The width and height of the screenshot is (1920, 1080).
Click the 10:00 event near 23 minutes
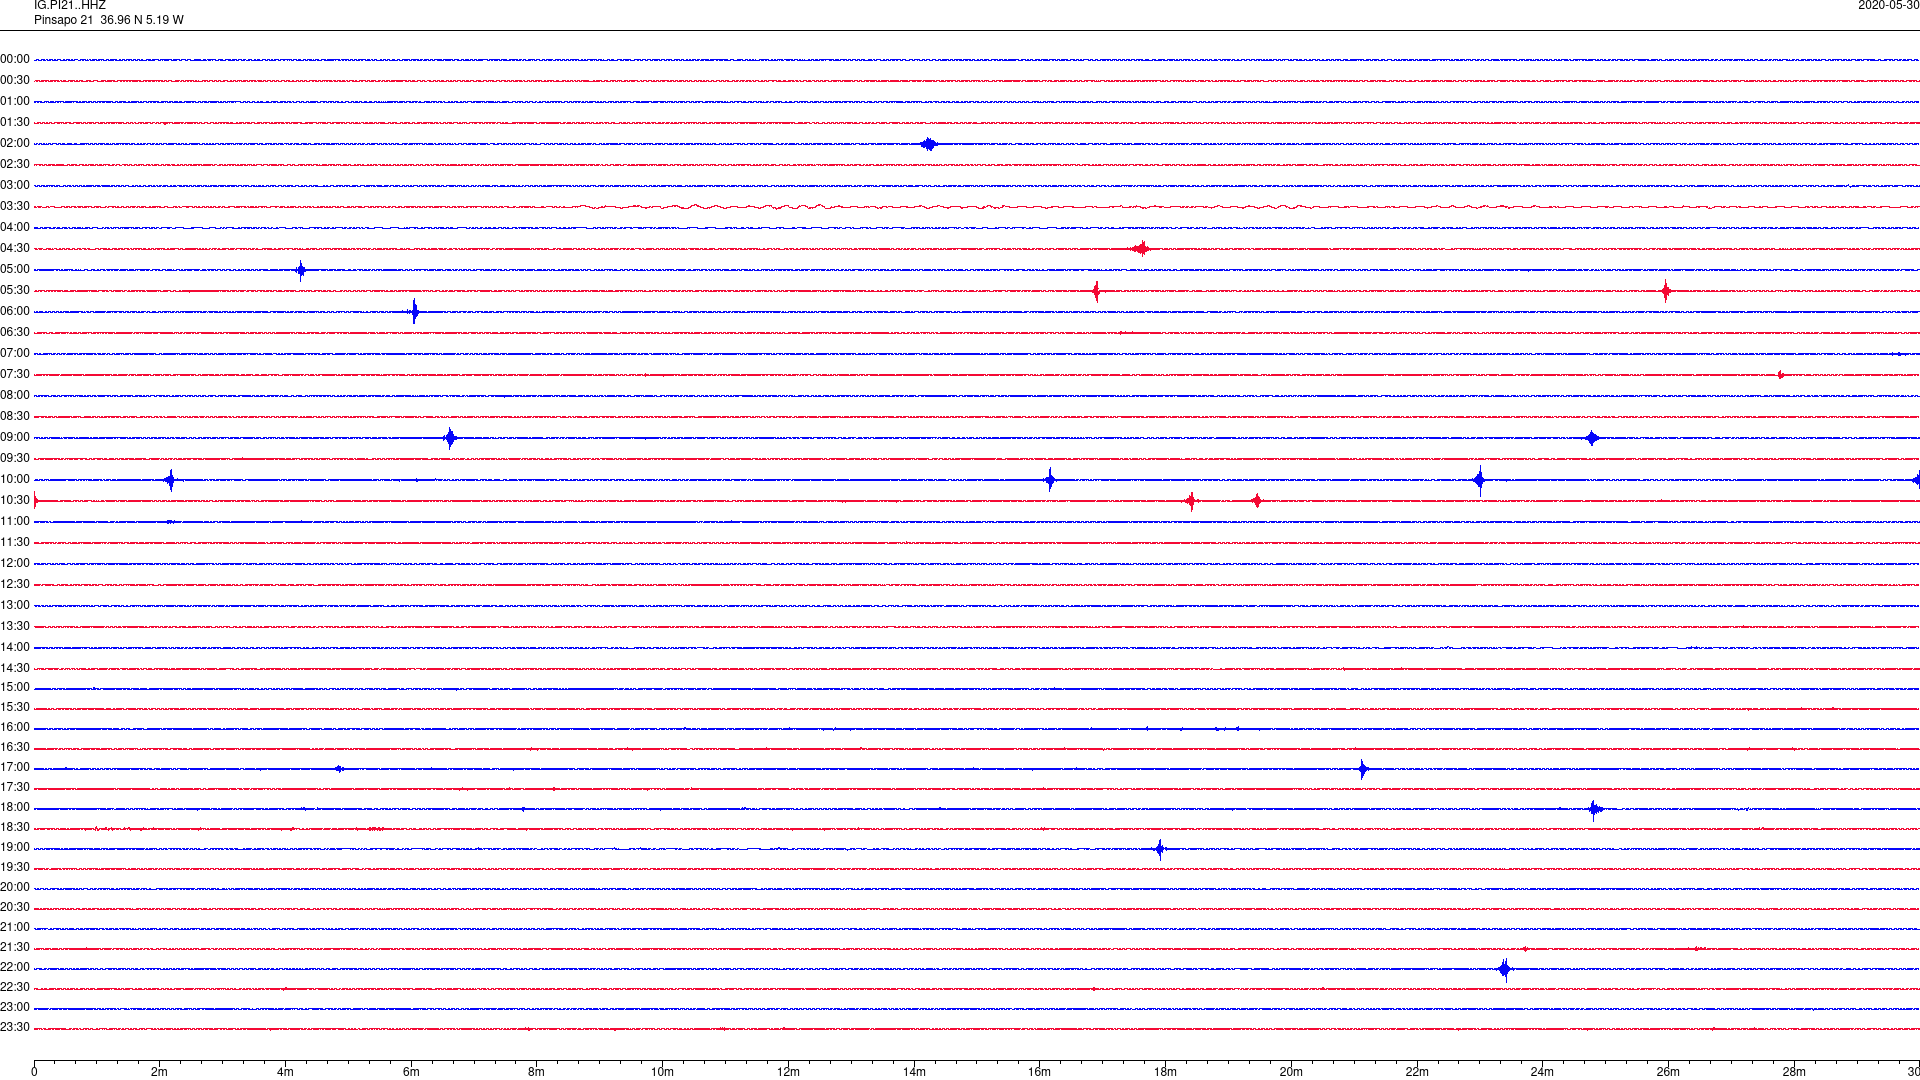[1479, 480]
